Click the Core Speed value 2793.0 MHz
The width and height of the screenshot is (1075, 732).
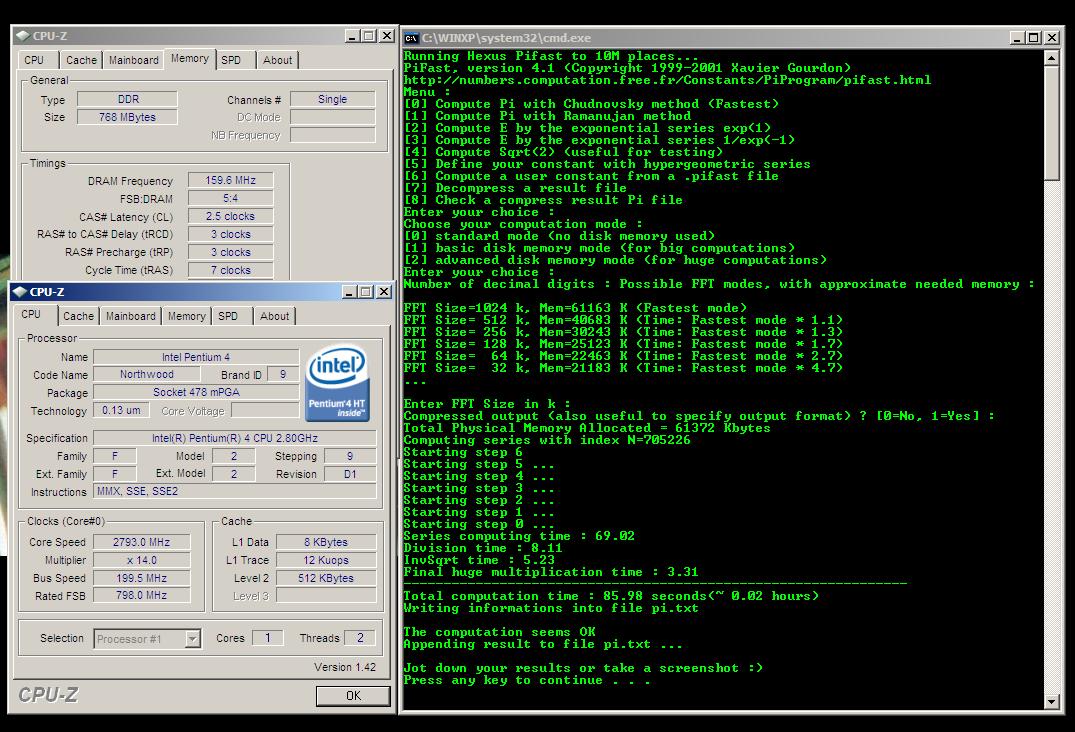click(141, 542)
